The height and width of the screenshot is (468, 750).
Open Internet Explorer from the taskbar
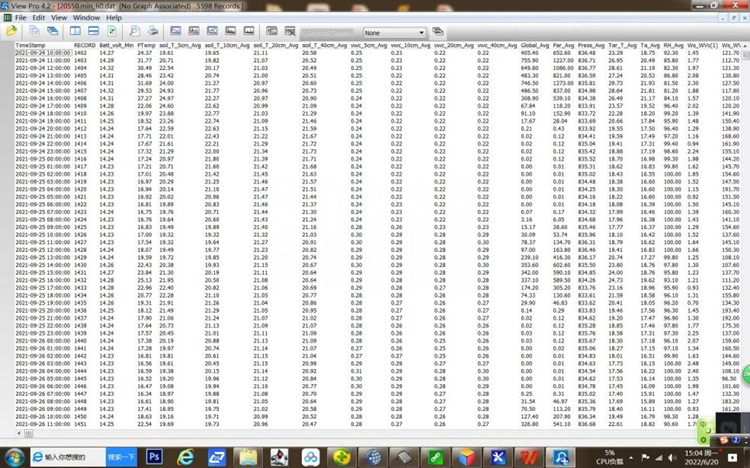coord(186,457)
